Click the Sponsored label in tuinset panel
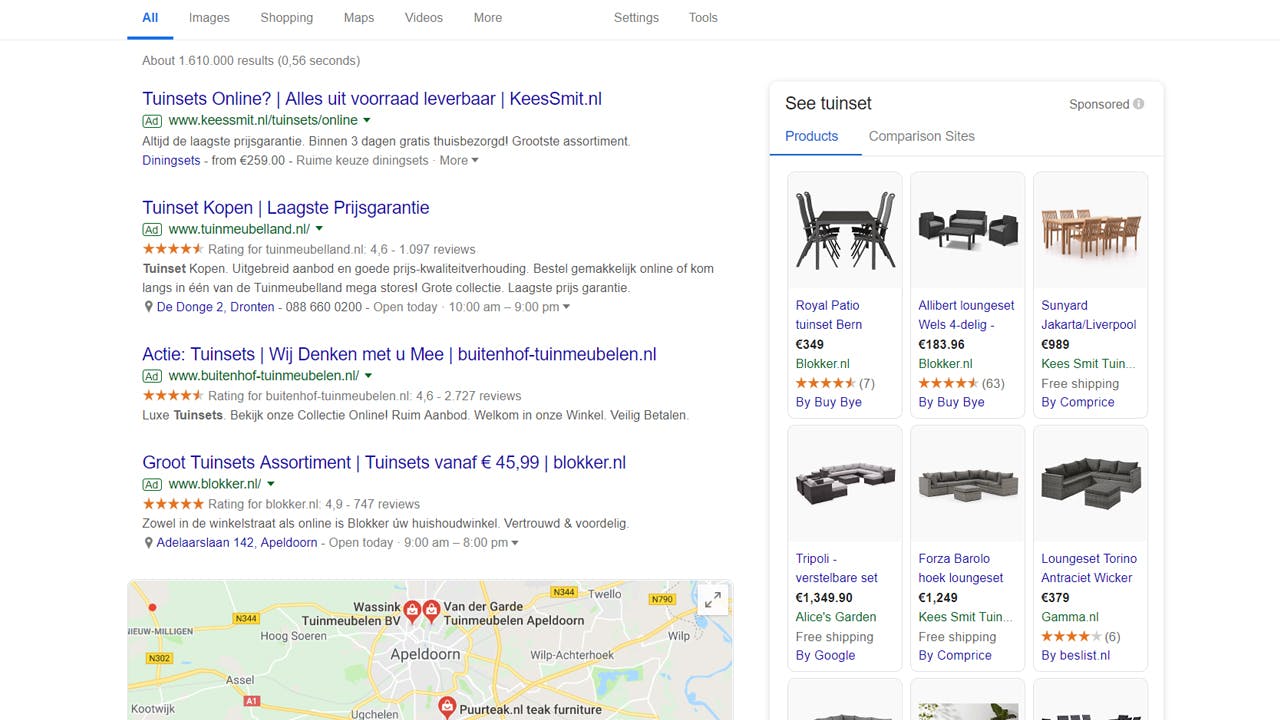The height and width of the screenshot is (720, 1280). pyautogui.click(x=1099, y=104)
